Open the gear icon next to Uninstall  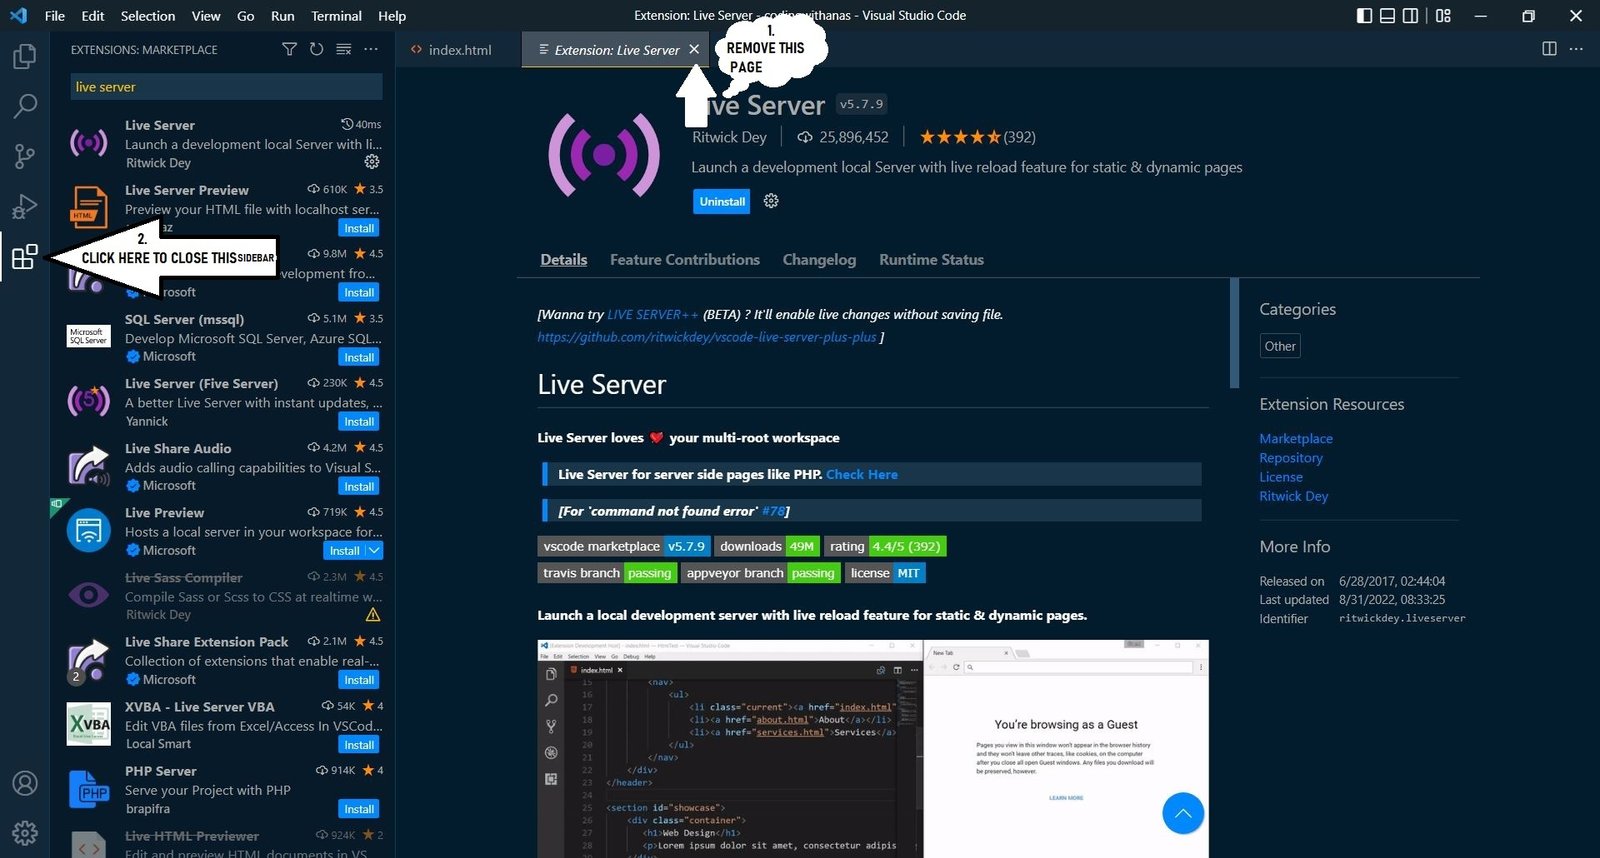771,201
